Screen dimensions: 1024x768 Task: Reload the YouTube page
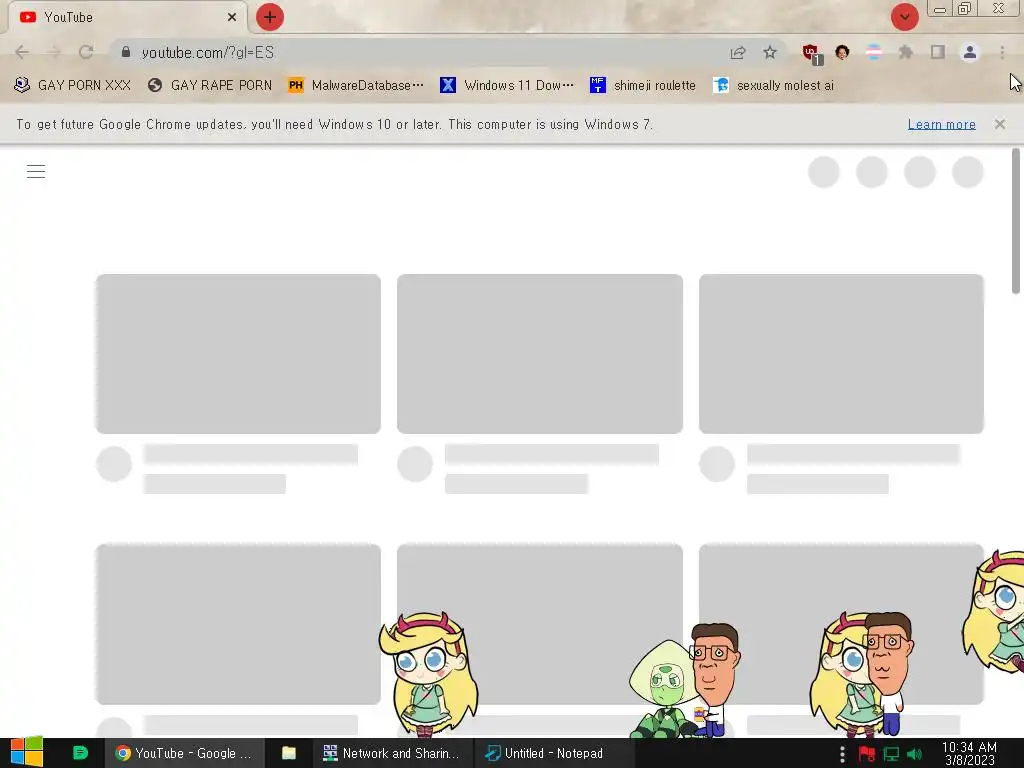86,52
